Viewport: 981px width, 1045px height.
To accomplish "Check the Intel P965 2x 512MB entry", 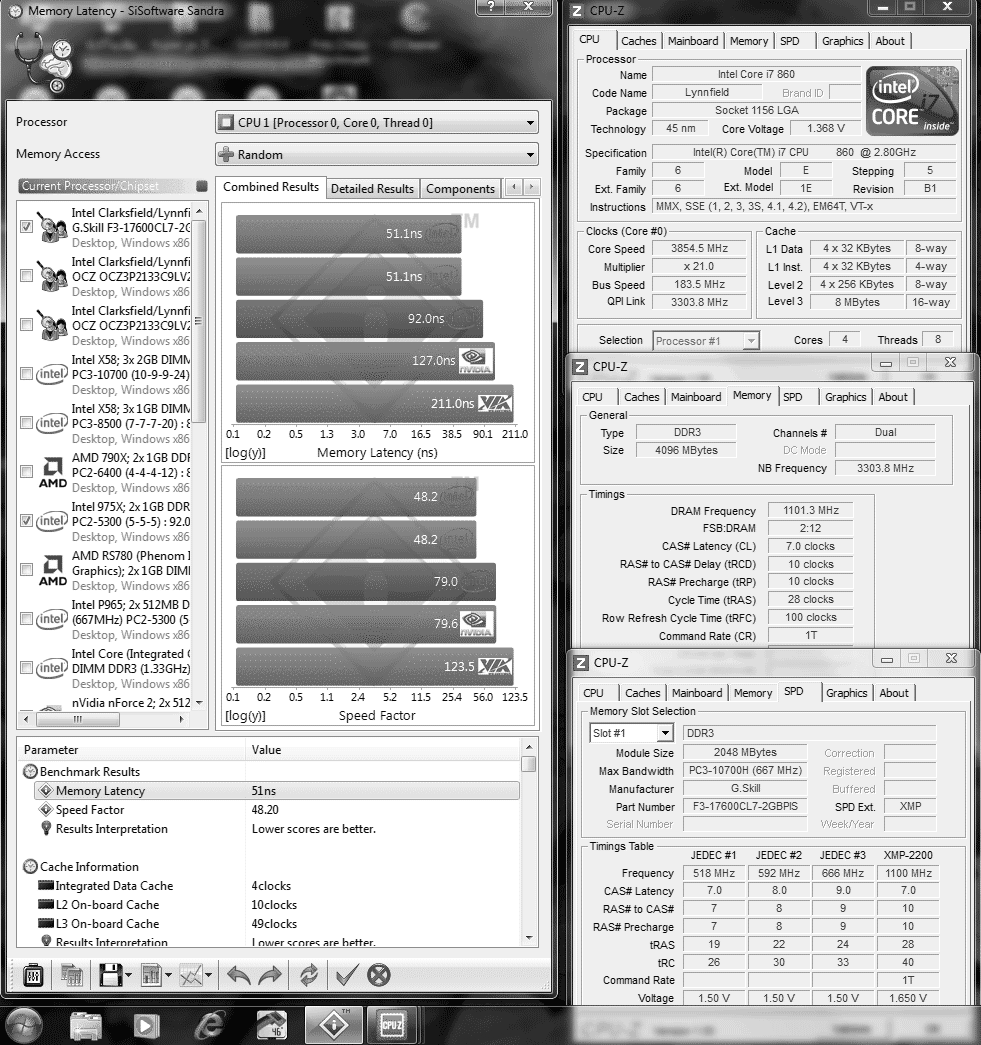I will (x=26, y=618).
